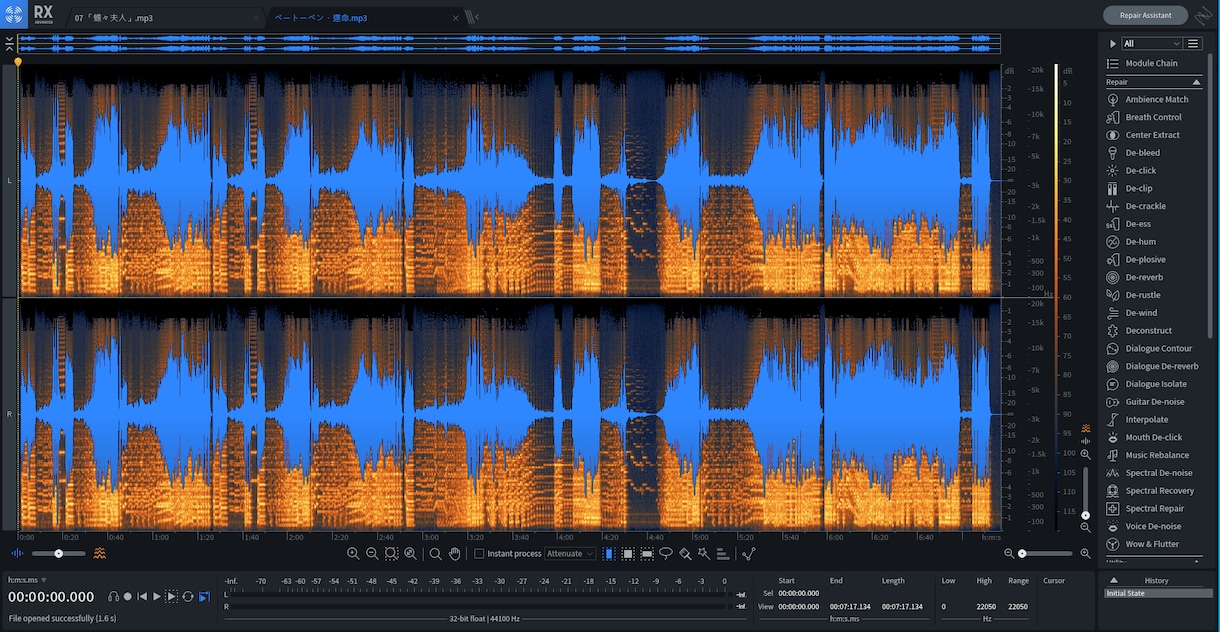Toggle the Frequency selection tool

647,554
